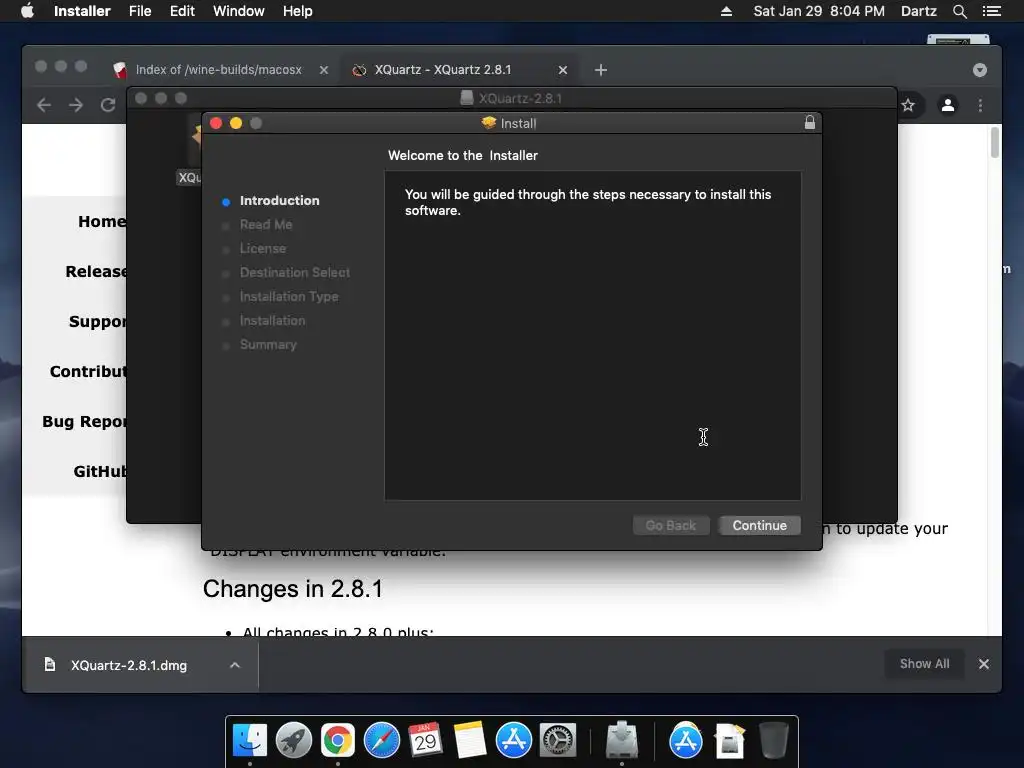Open Spotlight search magnifier icon
Viewport: 1024px width, 768px height.
tap(959, 11)
